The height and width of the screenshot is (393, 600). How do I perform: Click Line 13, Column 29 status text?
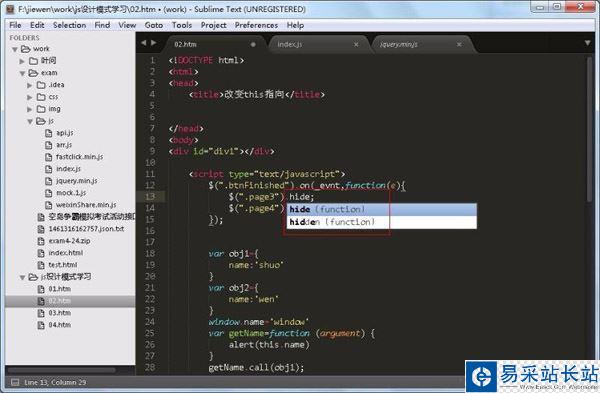(55, 382)
